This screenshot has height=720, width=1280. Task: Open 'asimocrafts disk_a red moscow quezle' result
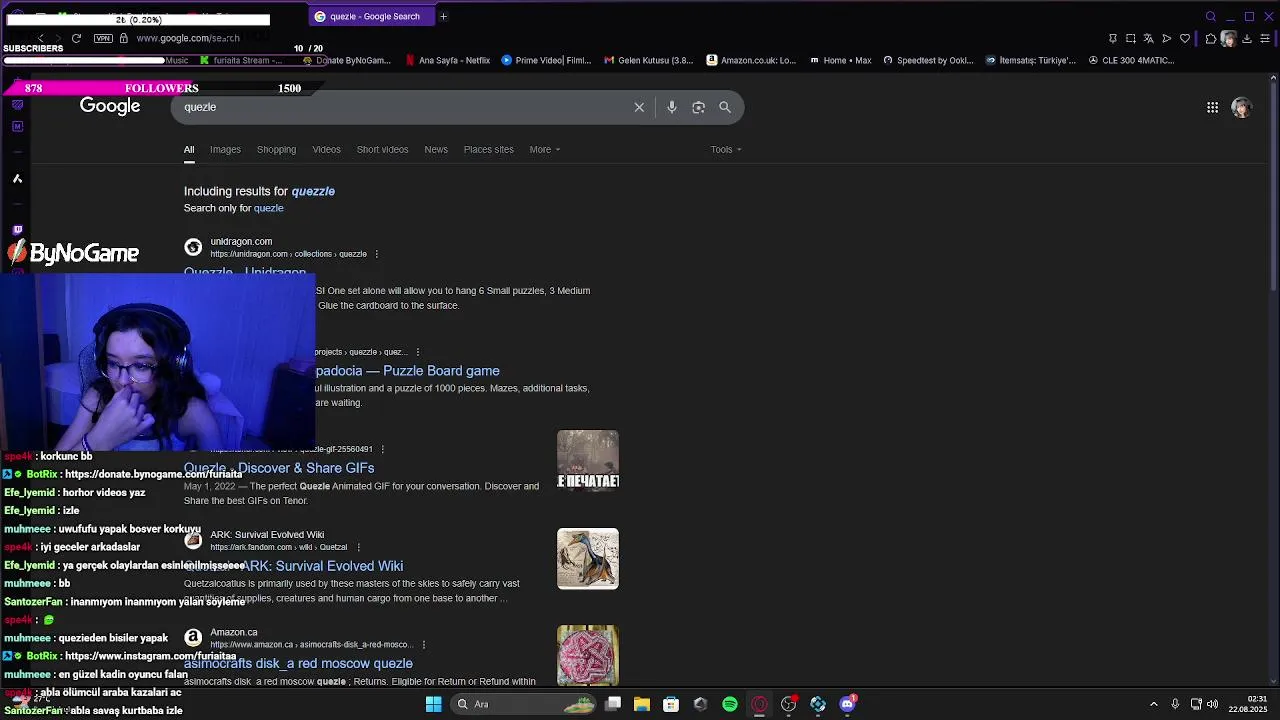point(298,663)
